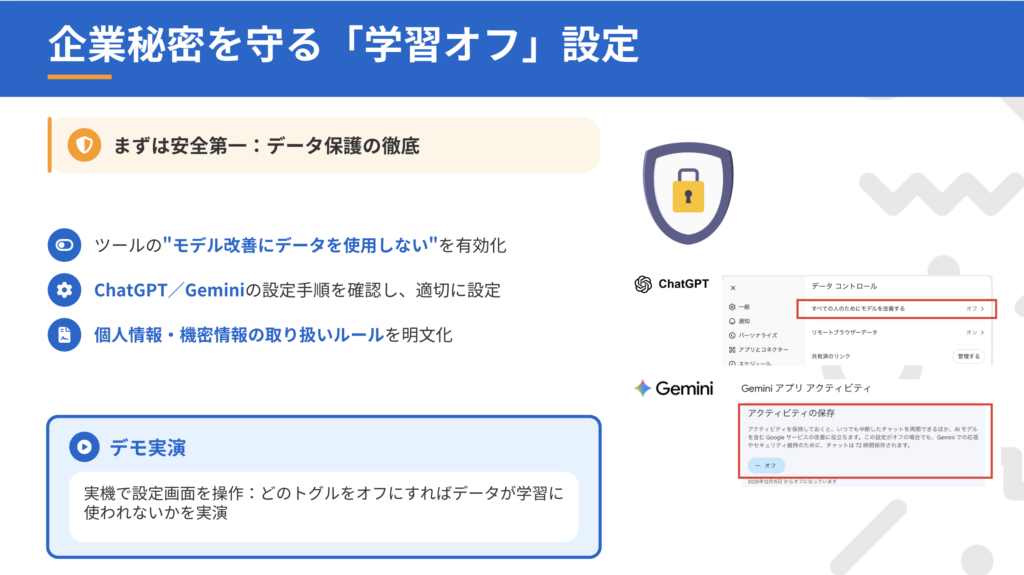Click the ChatGPT logo icon
The image size is (1024, 575).
[643, 284]
